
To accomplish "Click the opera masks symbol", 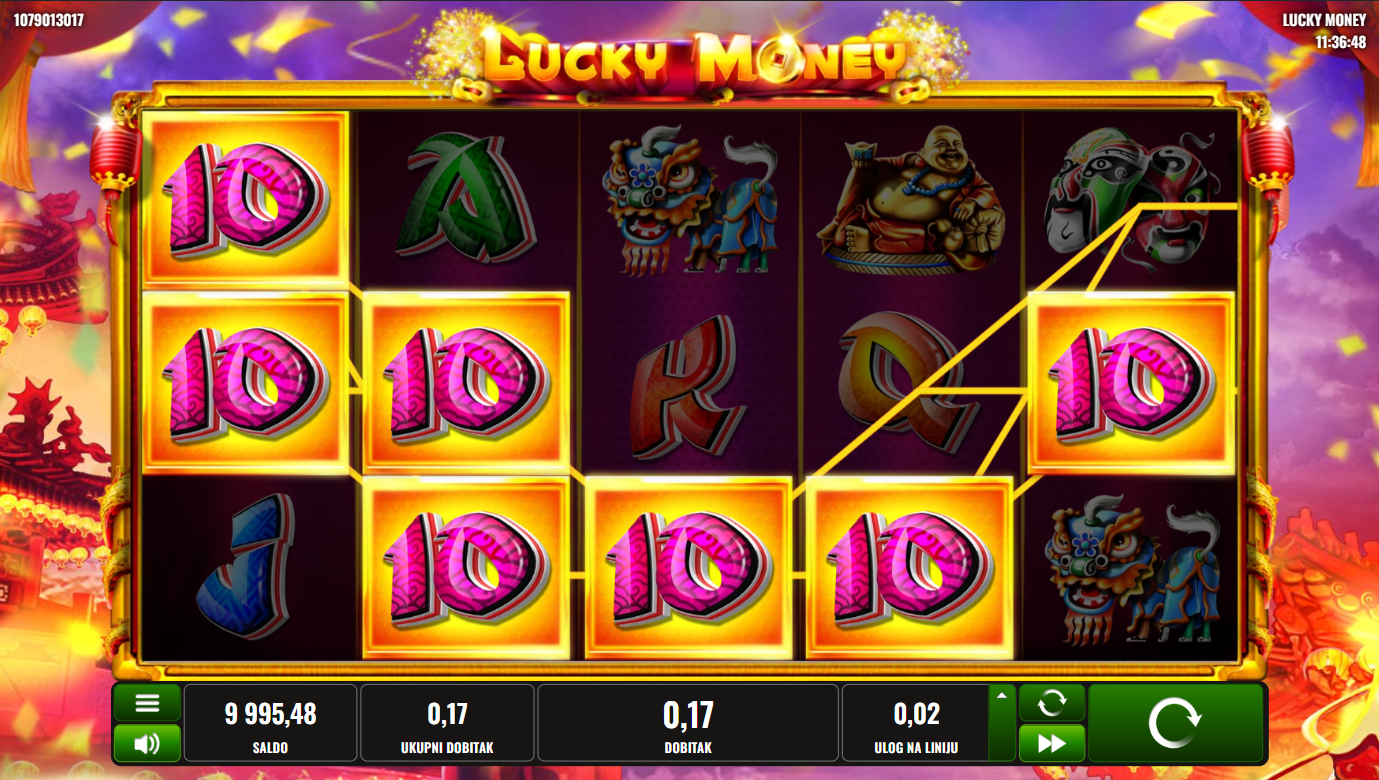I will point(1132,200).
